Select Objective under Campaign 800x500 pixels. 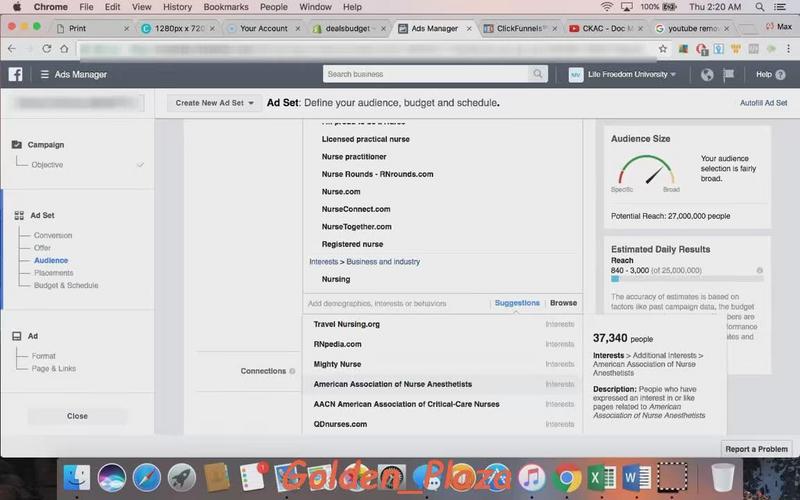pos(47,165)
